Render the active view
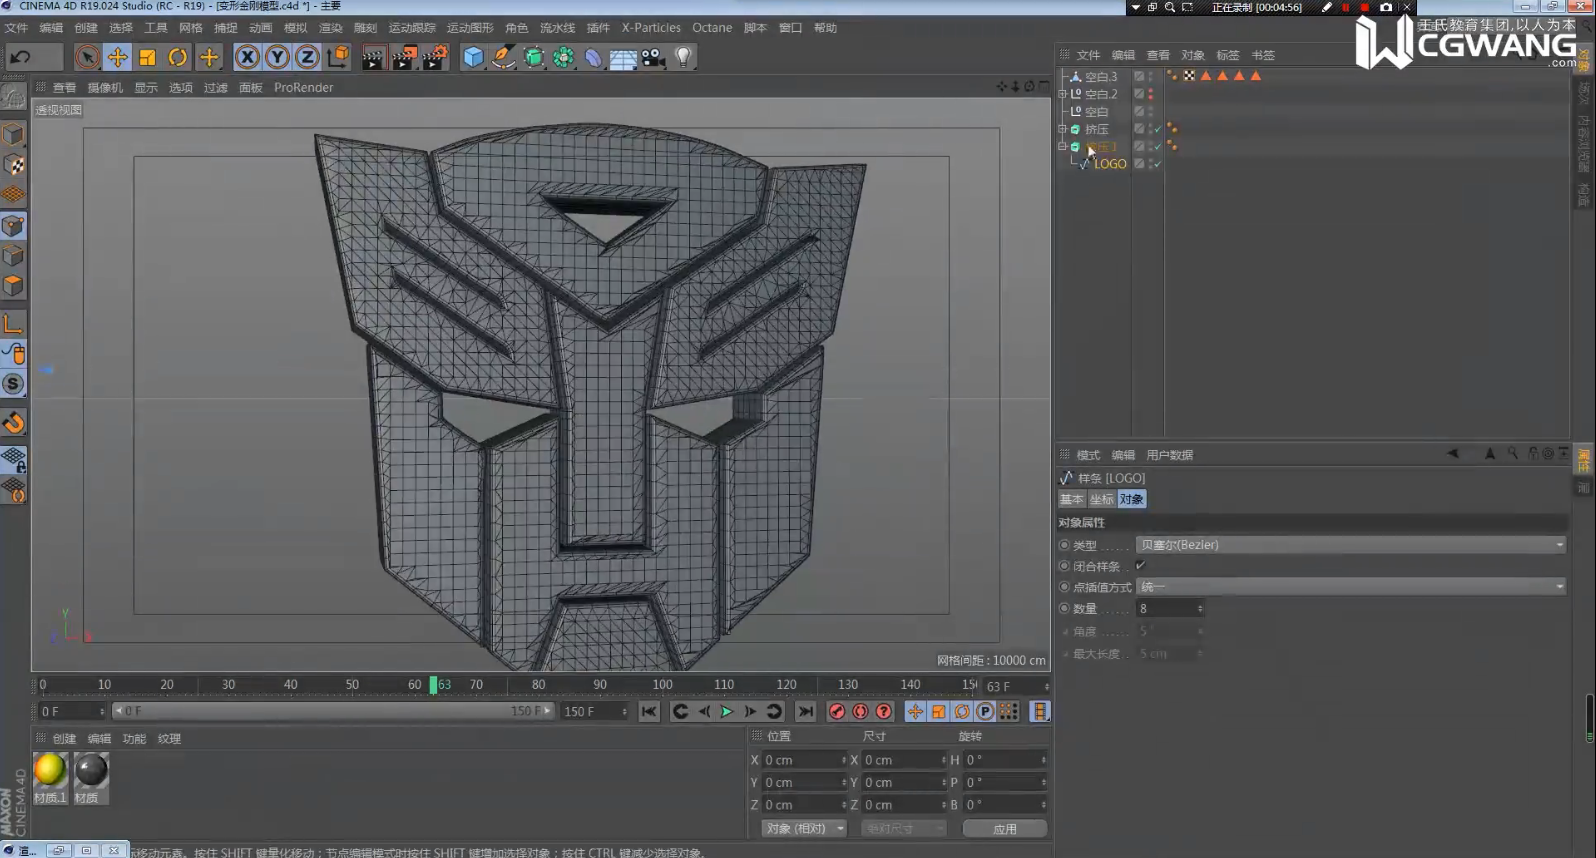 373,57
